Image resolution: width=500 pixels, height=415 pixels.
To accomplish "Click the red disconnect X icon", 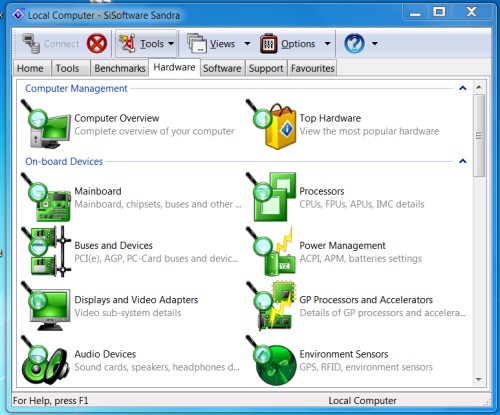I will point(97,43).
